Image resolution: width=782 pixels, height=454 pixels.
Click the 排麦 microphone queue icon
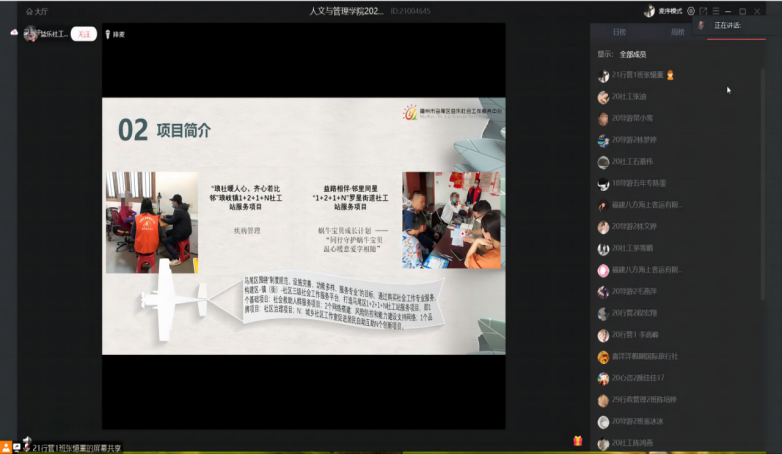click(x=107, y=34)
